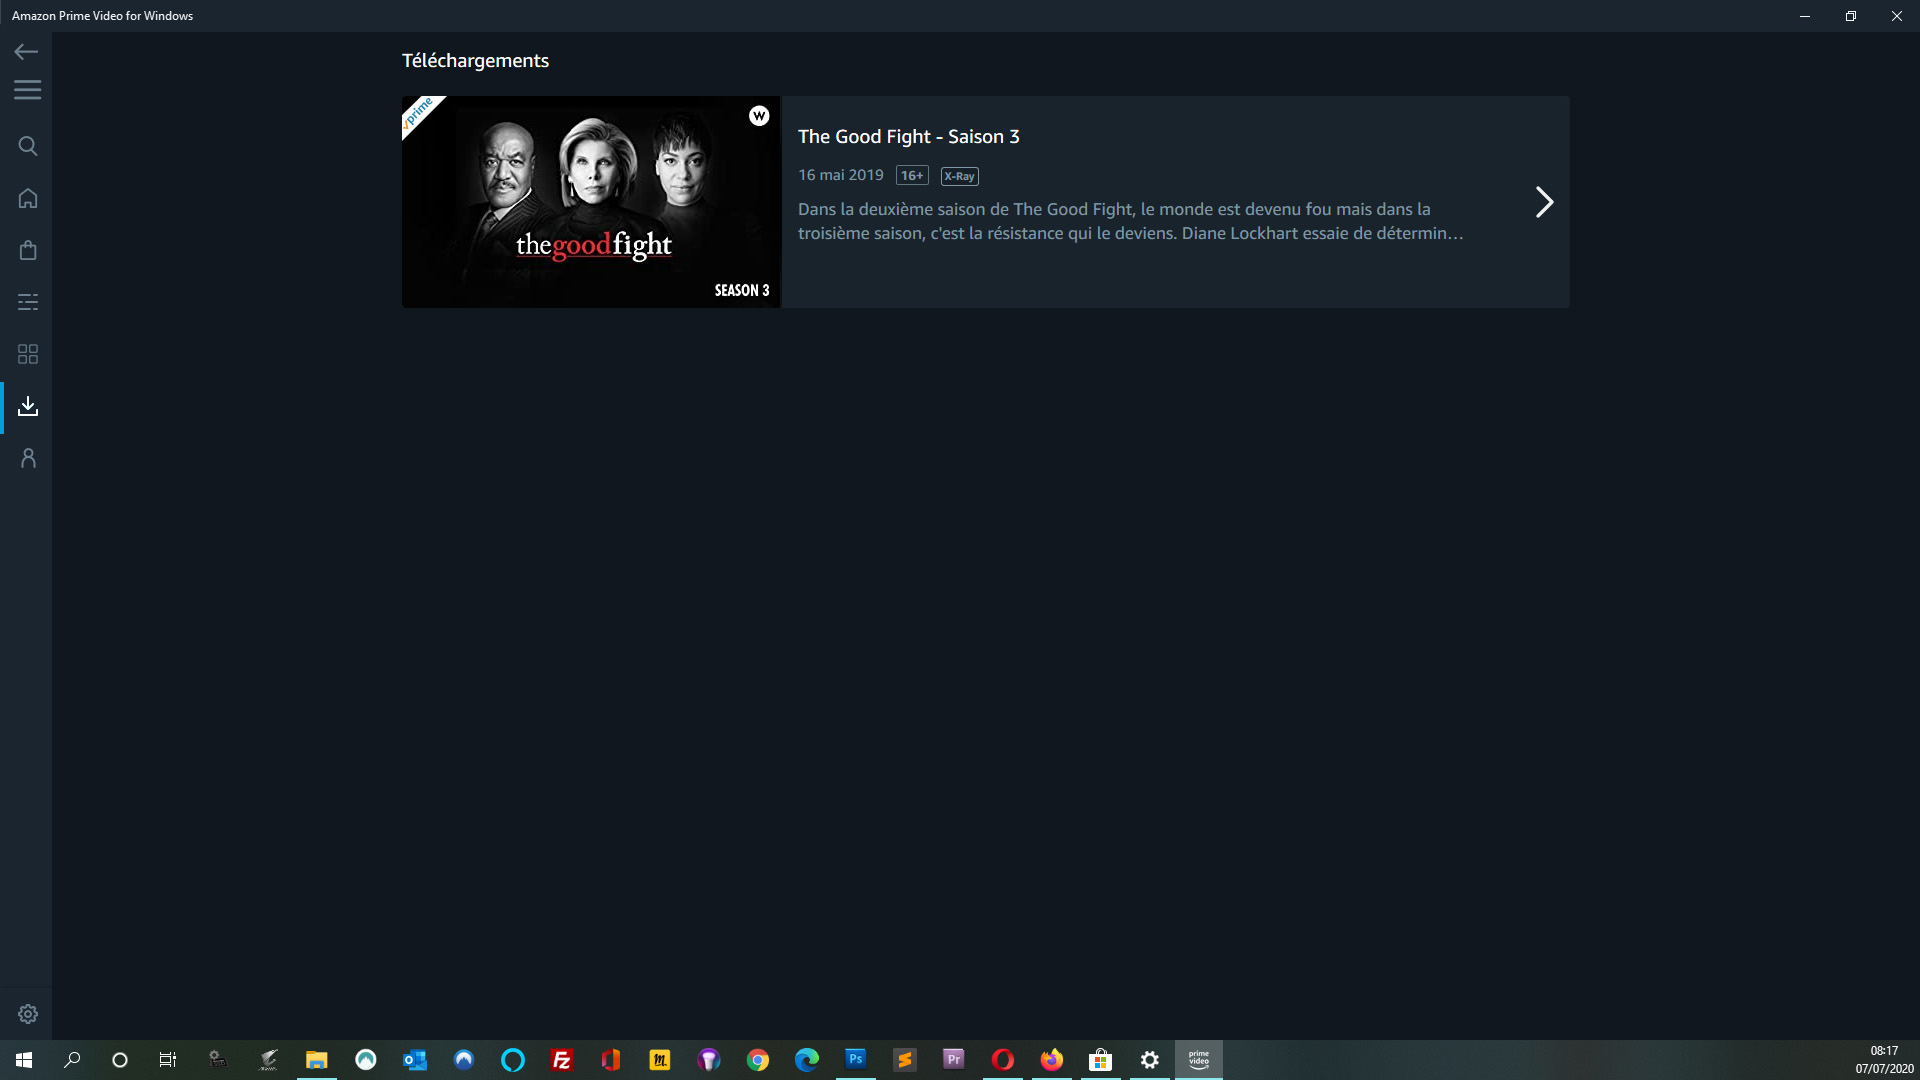Go to the Home section
Image resolution: width=1920 pixels, height=1080 pixels.
(x=28, y=198)
